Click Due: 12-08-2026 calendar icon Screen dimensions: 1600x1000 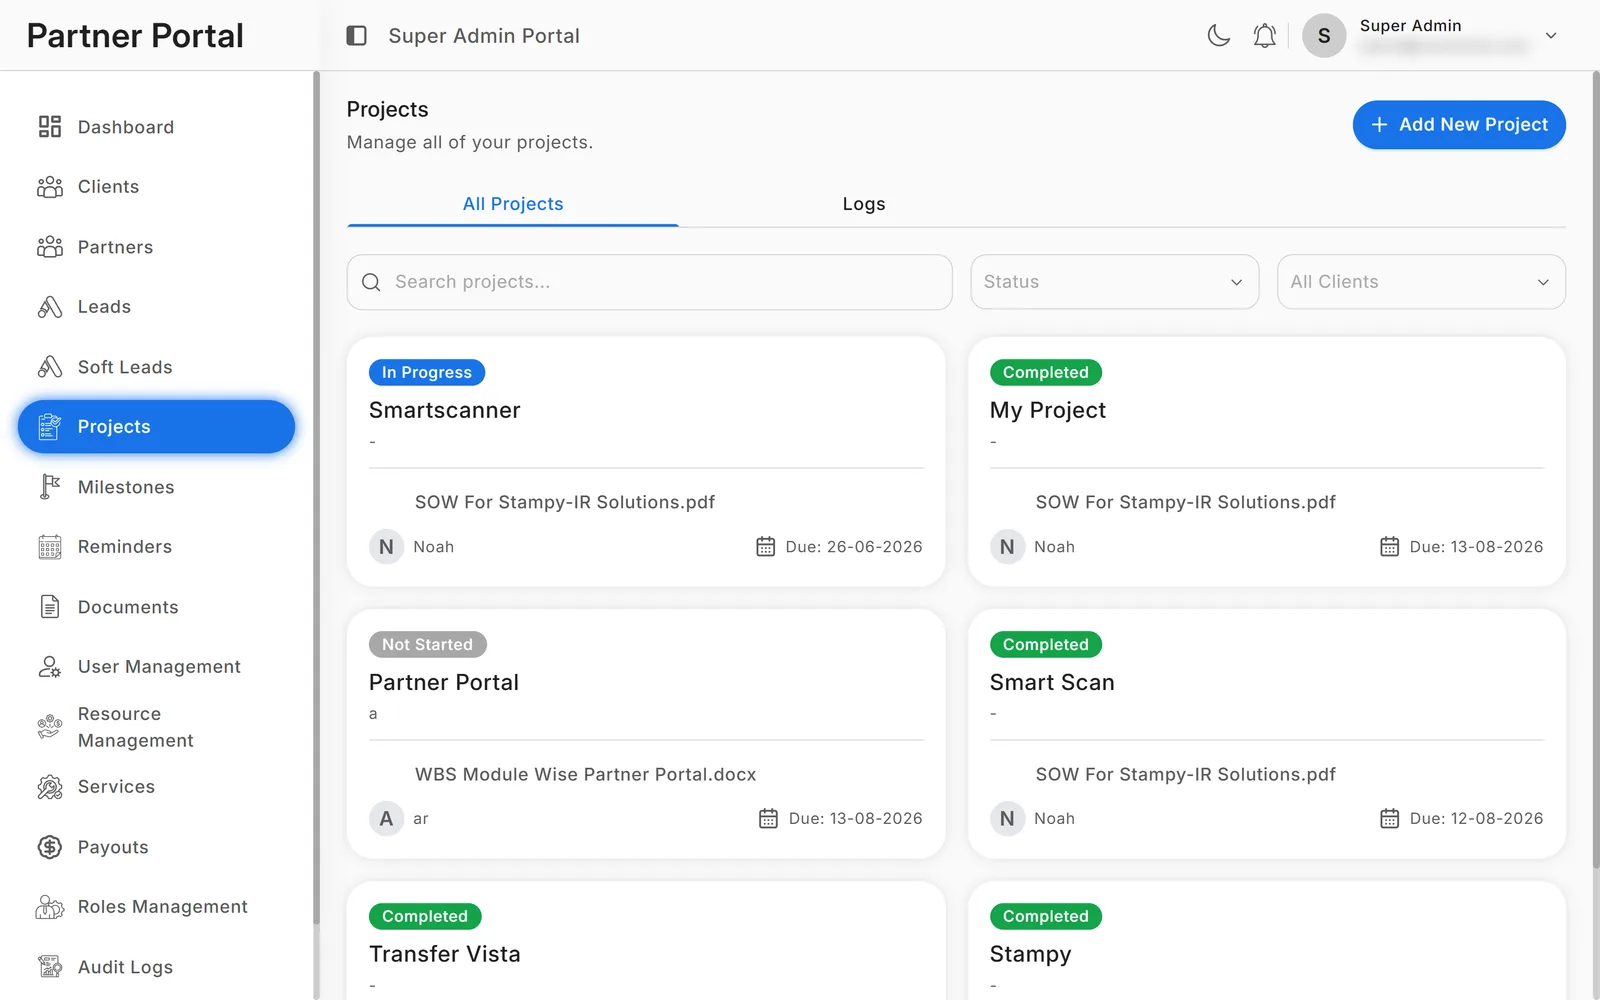point(1390,819)
